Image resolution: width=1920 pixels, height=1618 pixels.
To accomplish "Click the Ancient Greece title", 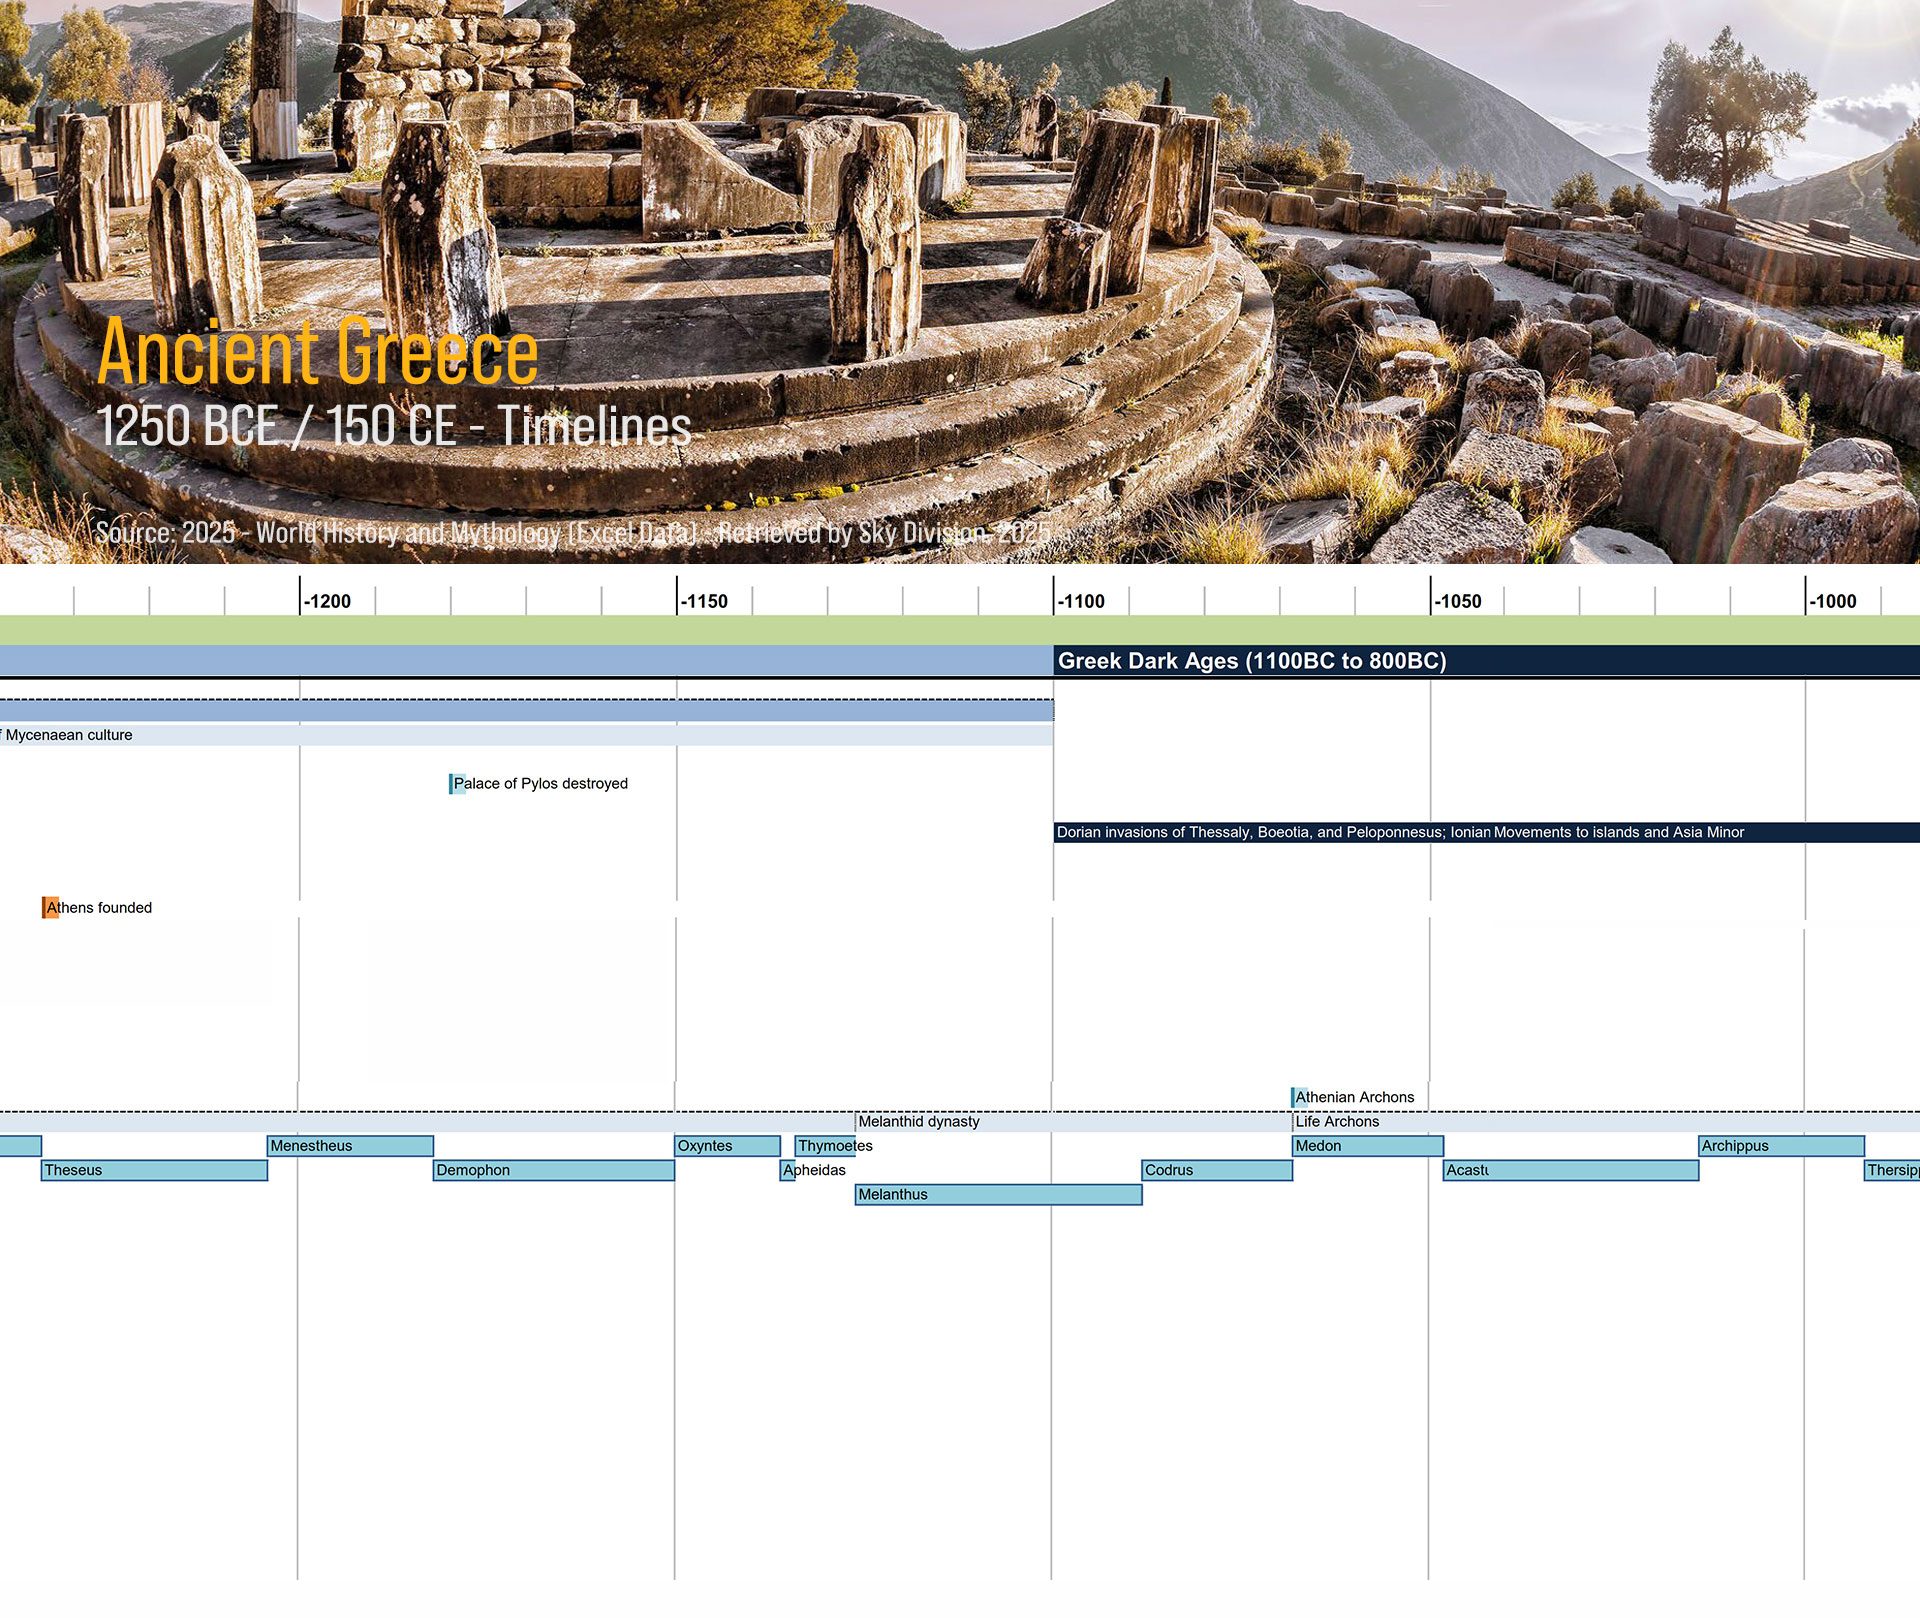I will tap(318, 352).
